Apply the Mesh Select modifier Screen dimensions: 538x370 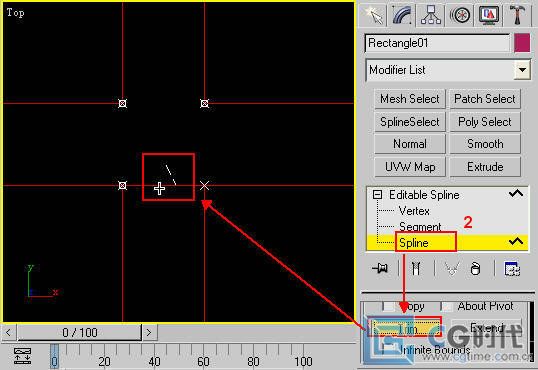click(410, 99)
